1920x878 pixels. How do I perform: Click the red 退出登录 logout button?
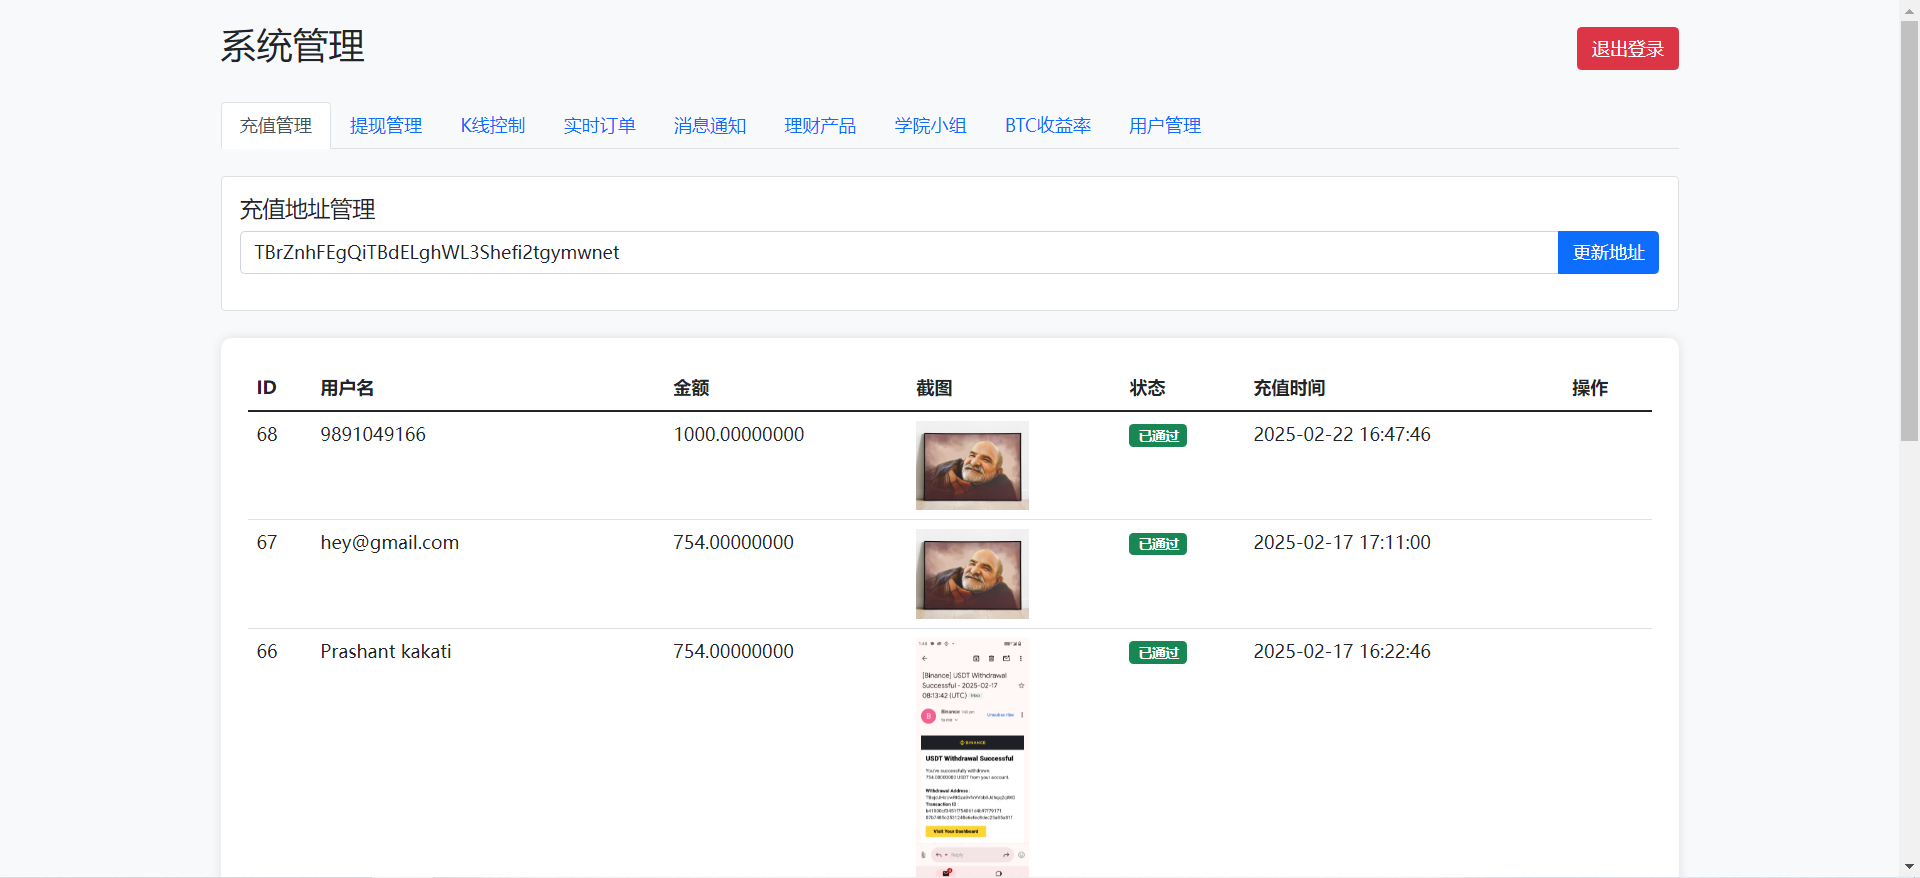pos(1627,49)
